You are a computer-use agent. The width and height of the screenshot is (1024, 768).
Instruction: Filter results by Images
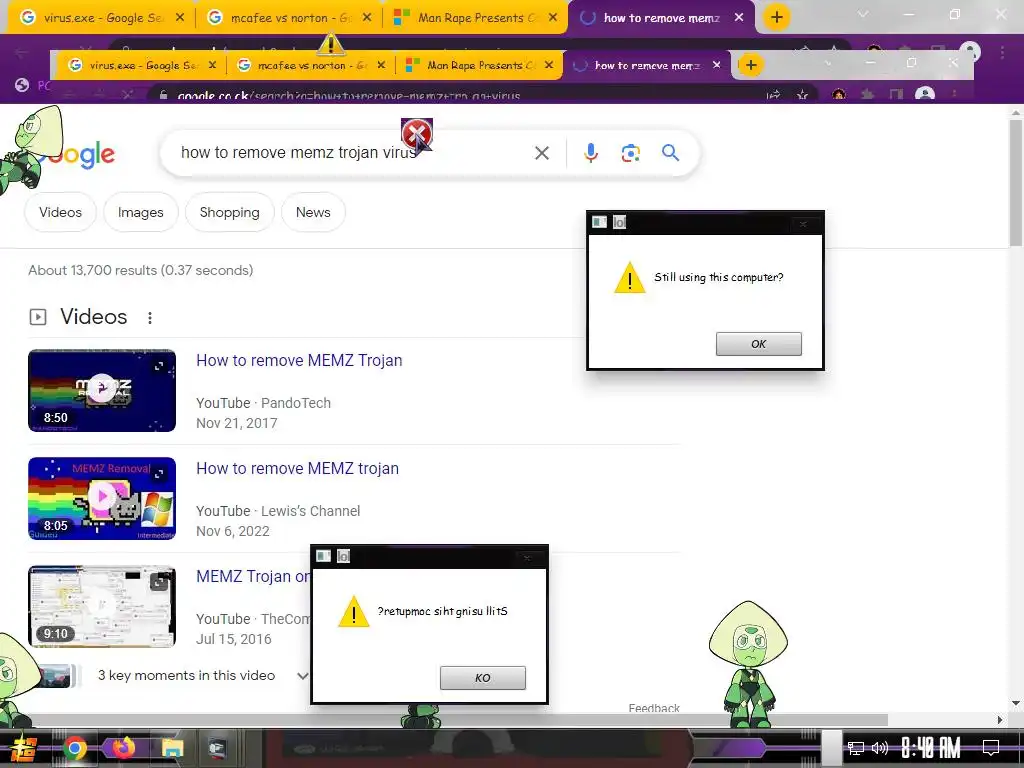pyautogui.click(x=140, y=212)
